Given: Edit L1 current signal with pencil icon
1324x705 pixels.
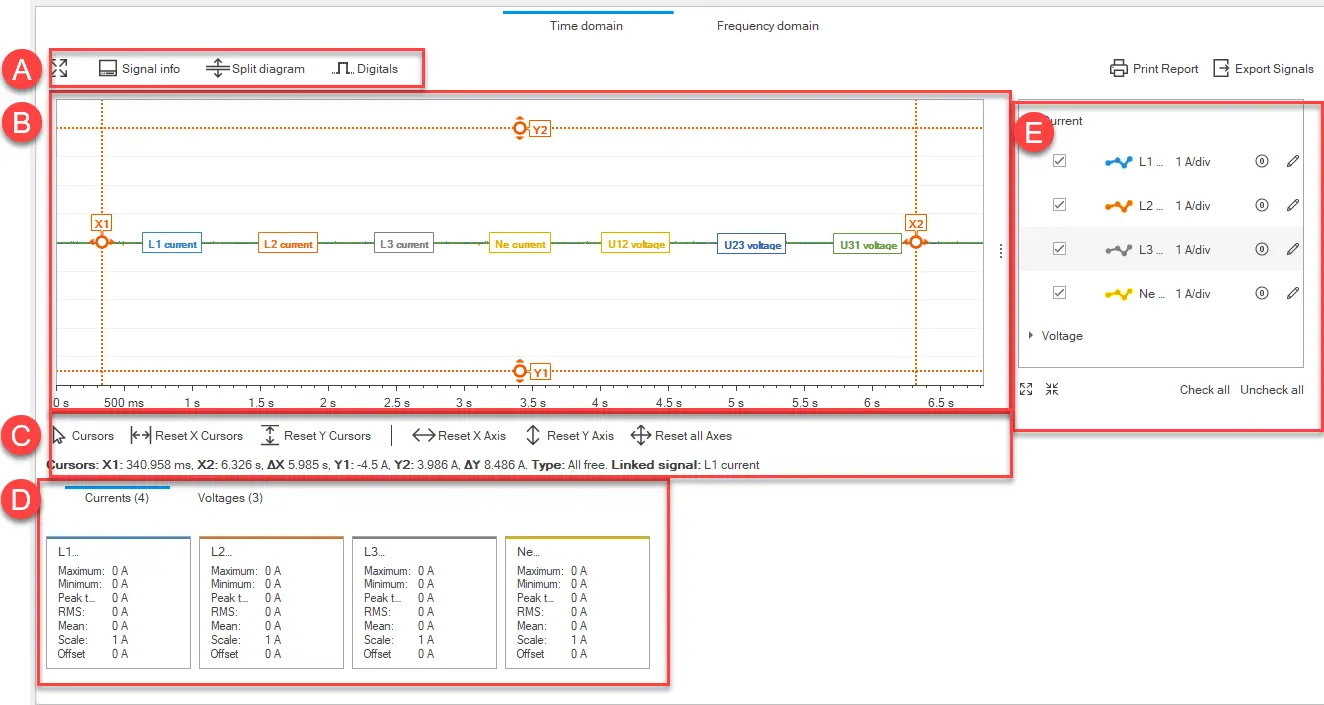Looking at the screenshot, I should (x=1292, y=161).
